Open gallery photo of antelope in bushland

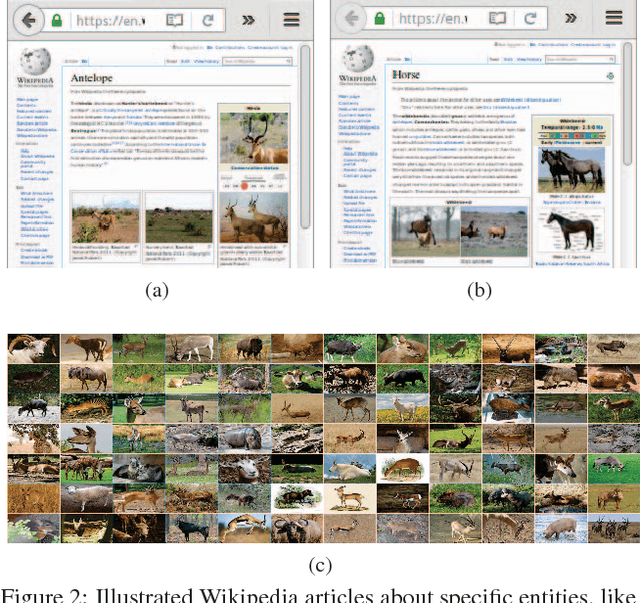tap(105, 219)
